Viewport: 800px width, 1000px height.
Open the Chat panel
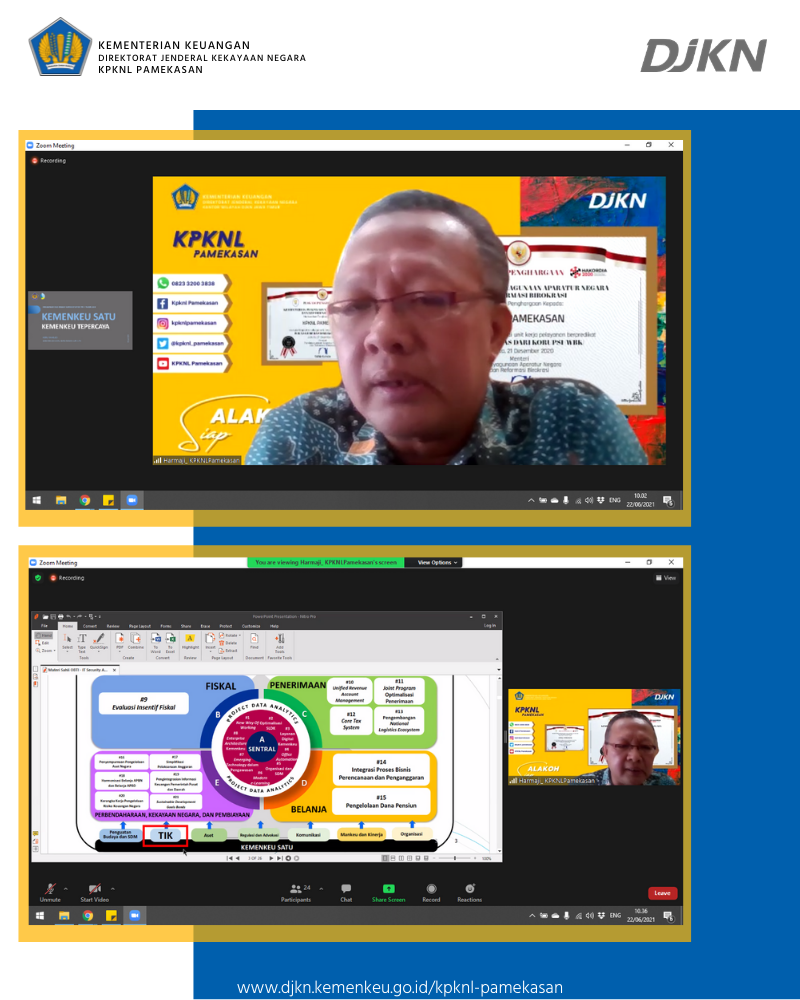(x=346, y=889)
